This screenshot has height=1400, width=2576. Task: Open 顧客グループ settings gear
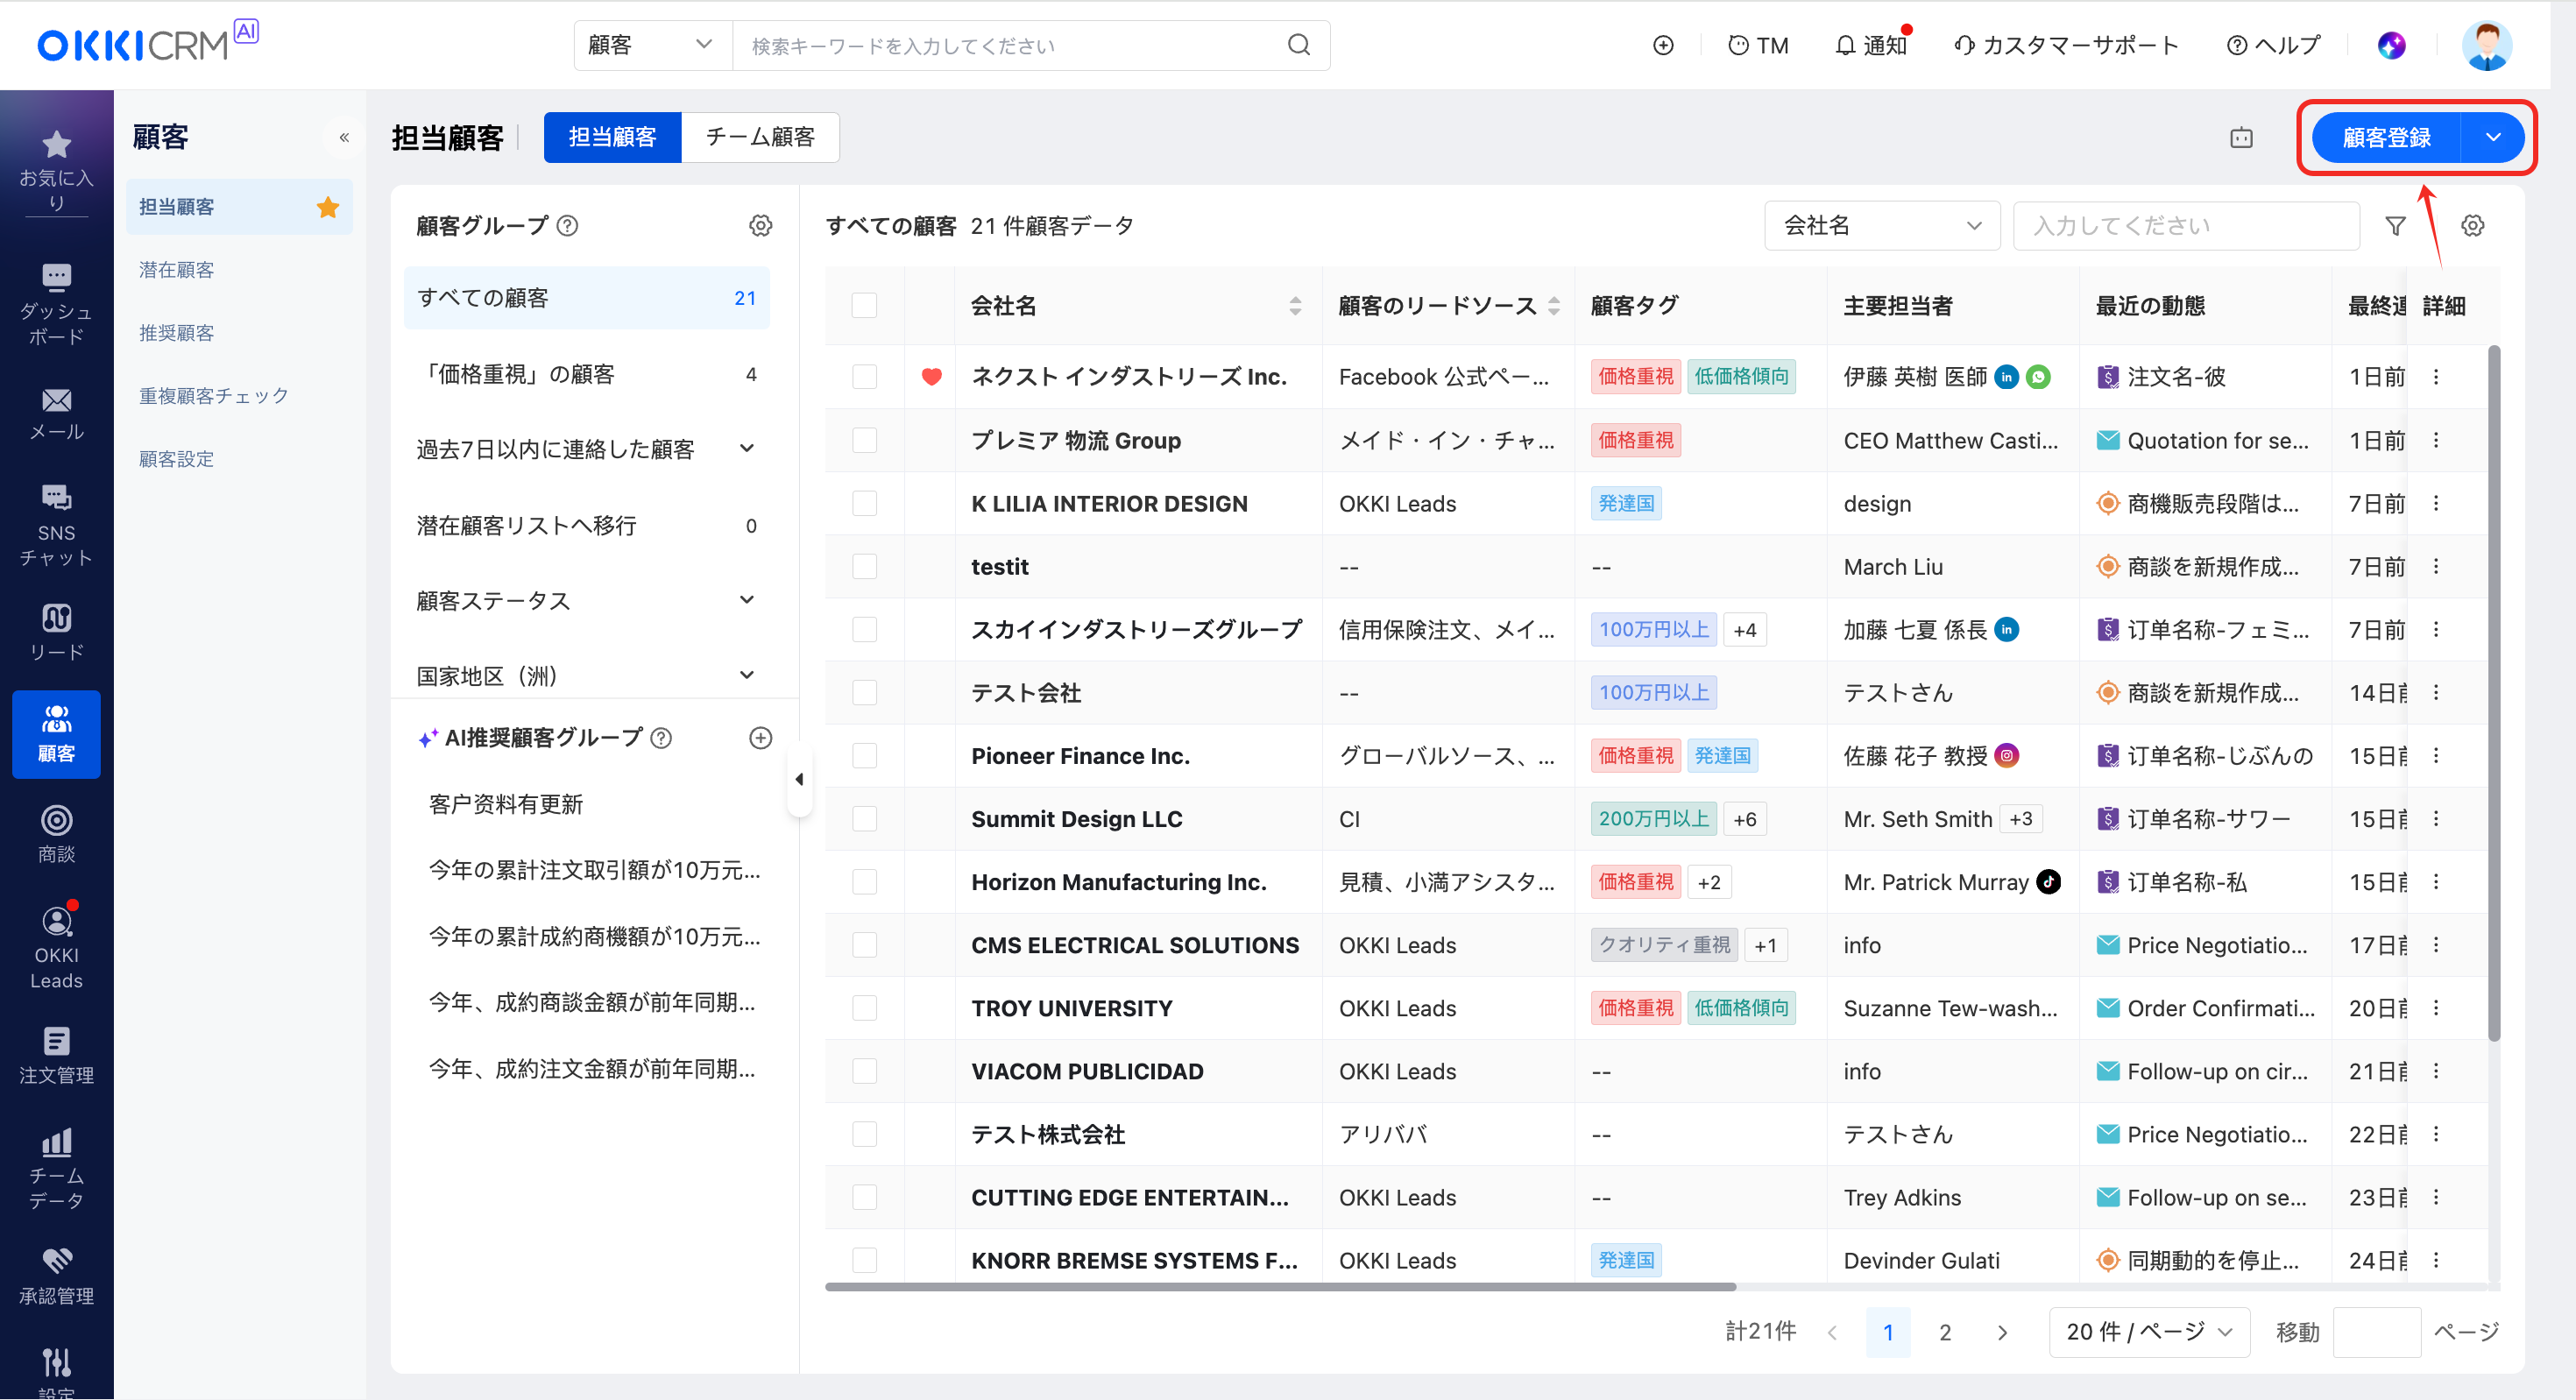tap(760, 226)
